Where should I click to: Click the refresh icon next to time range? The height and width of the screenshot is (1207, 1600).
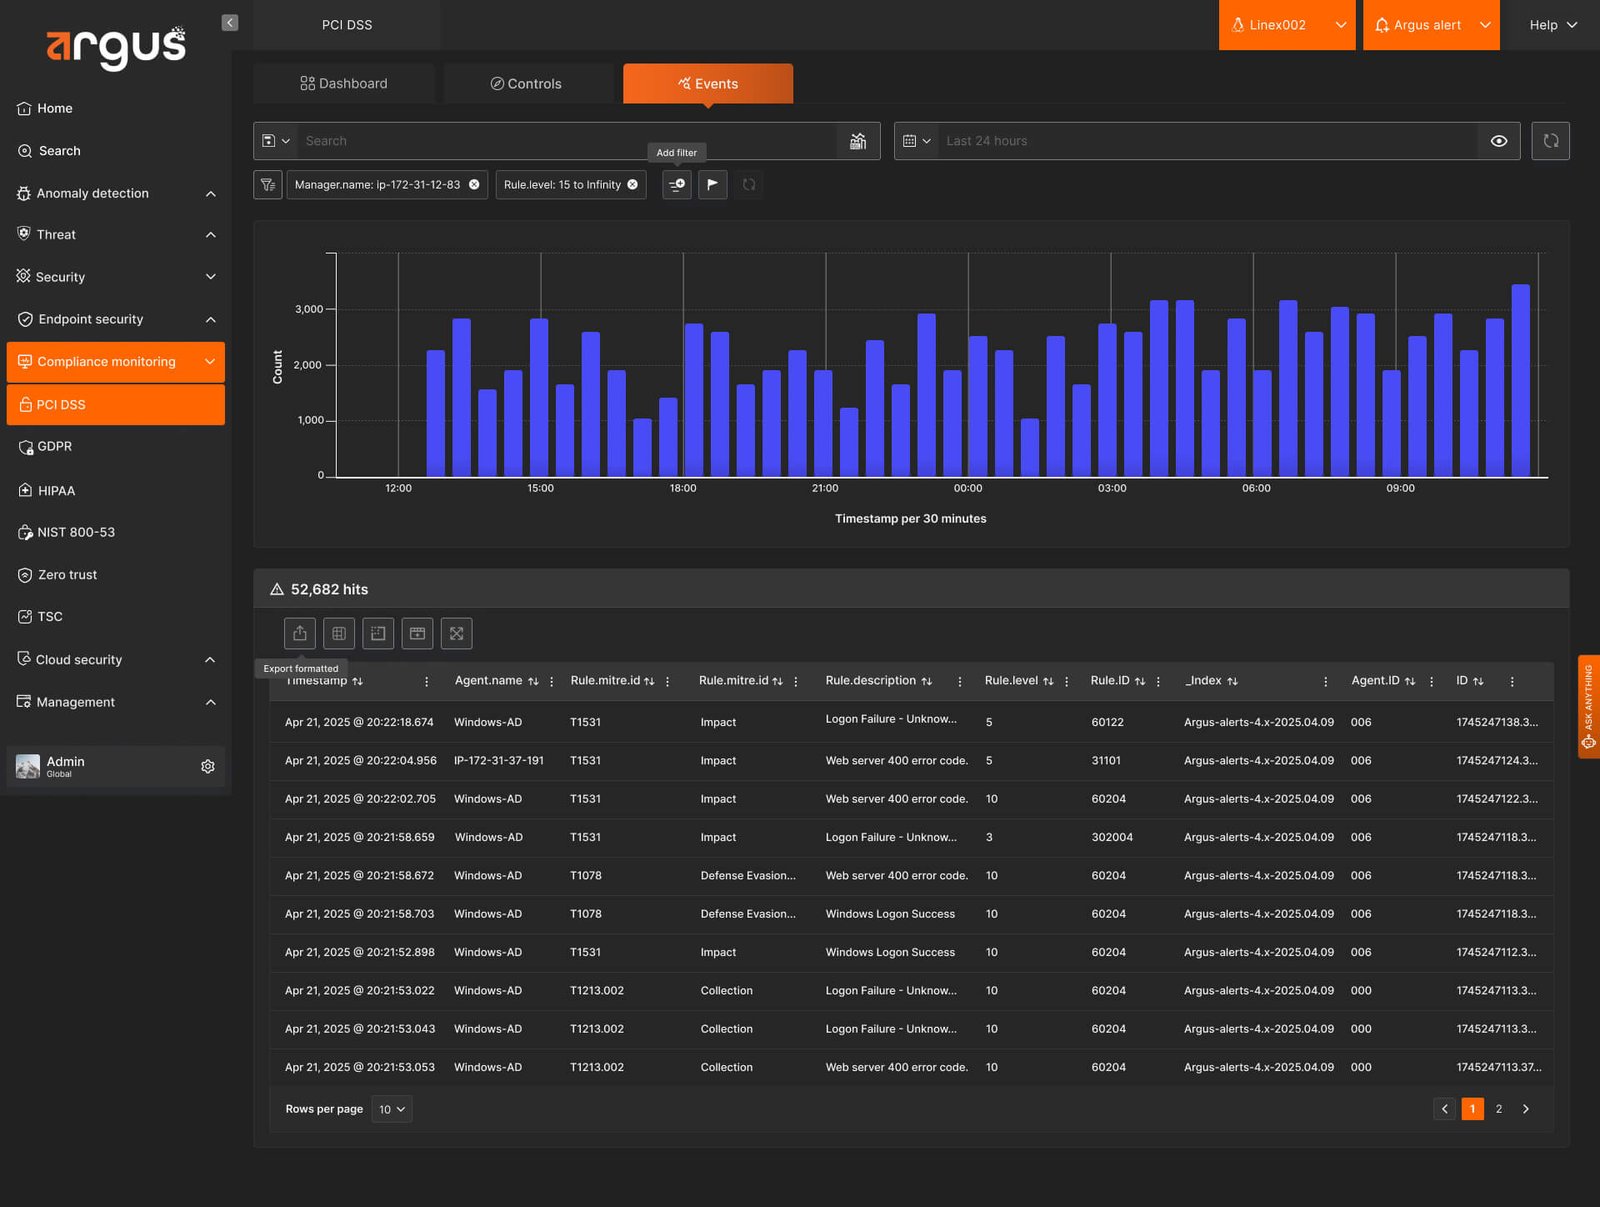pyautogui.click(x=1551, y=141)
